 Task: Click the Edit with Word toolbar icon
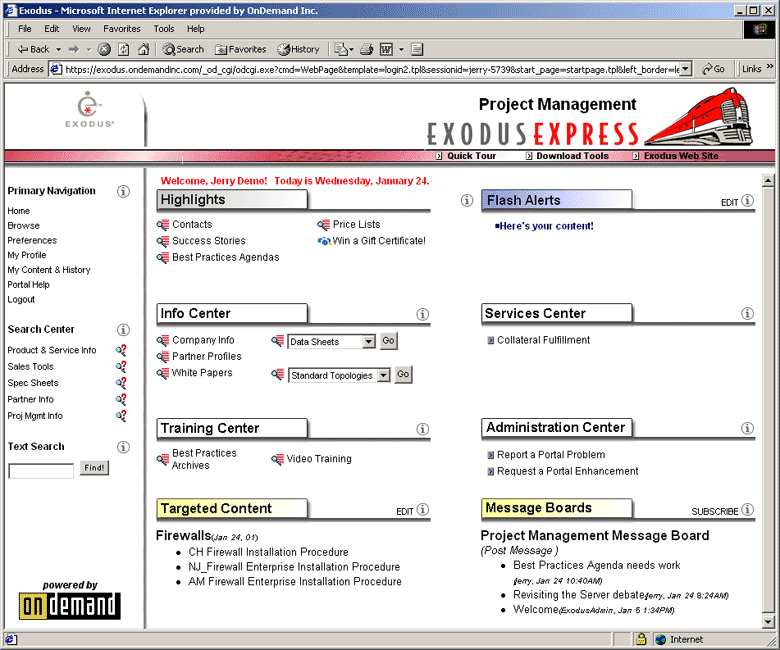pos(387,49)
